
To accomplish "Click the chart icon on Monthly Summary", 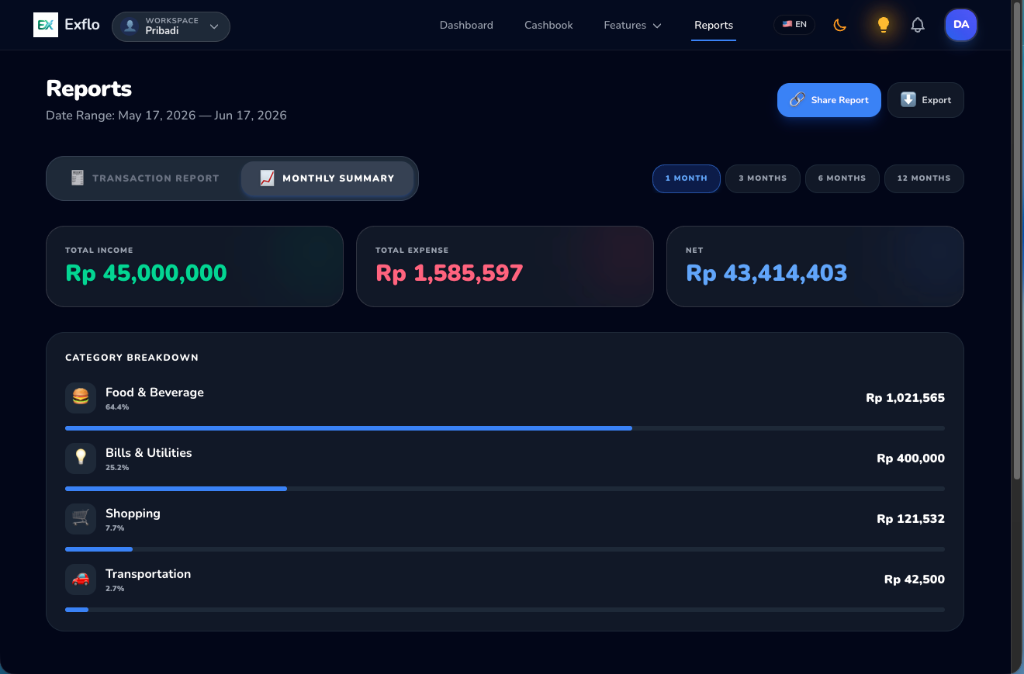I will pyautogui.click(x=267, y=178).
